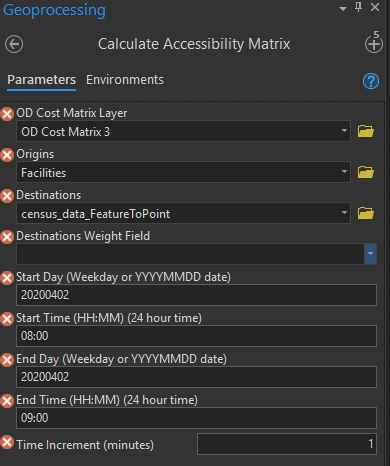The width and height of the screenshot is (390, 466).
Task: Switch to the Environments tab
Action: tap(125, 80)
